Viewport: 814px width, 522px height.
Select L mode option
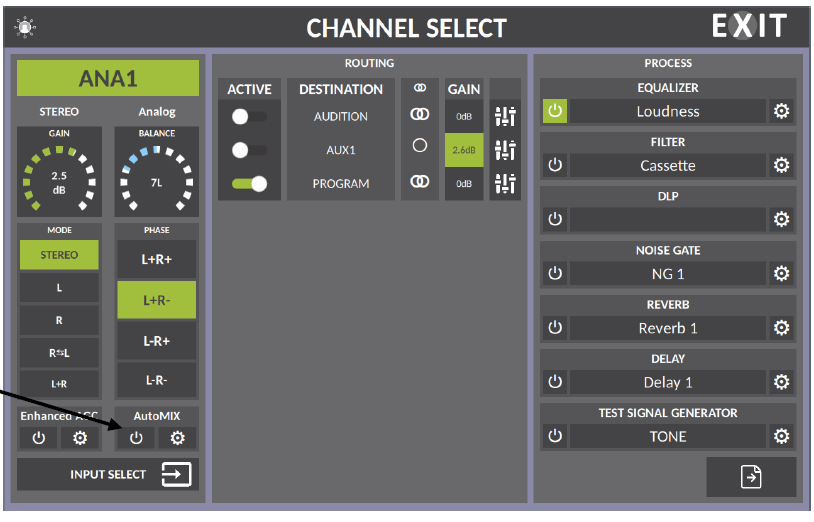[59, 288]
